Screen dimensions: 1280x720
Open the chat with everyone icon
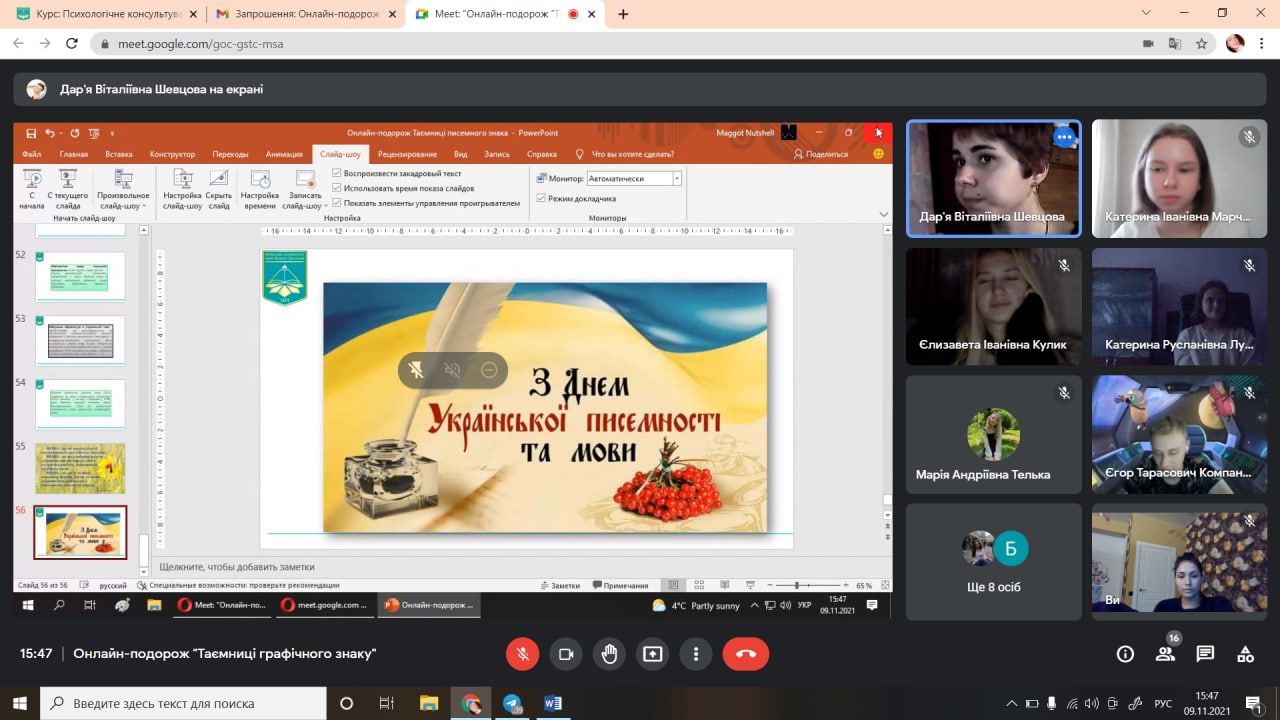[x=1205, y=654]
